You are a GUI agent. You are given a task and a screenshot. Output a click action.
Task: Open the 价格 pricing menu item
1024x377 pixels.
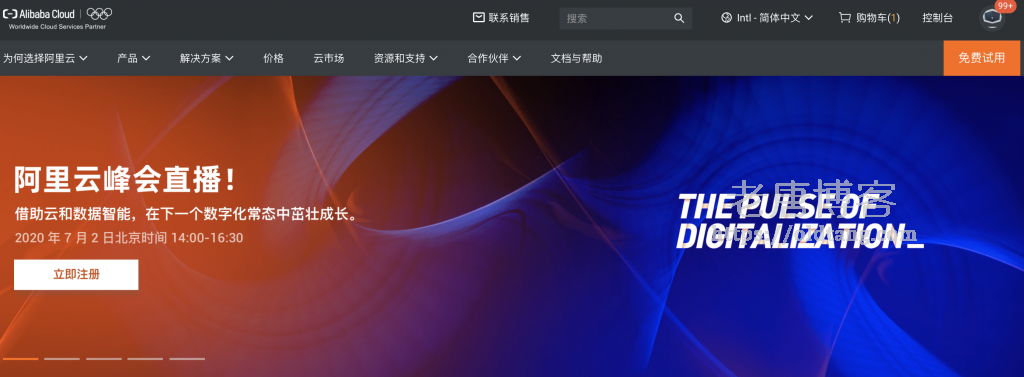274,58
